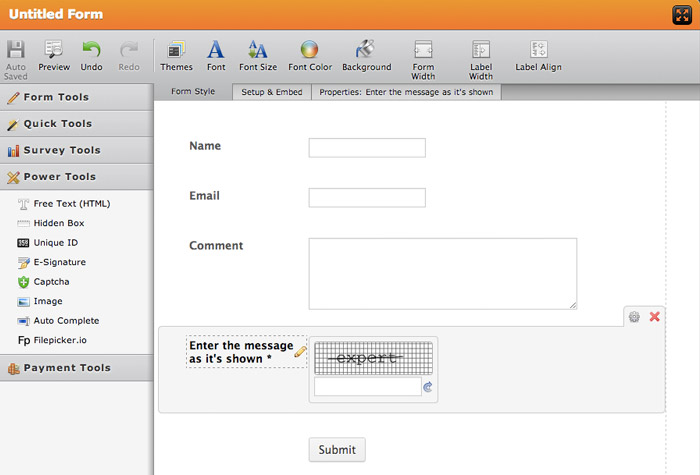Toggle fullscreen with the top-right icon

[681, 15]
